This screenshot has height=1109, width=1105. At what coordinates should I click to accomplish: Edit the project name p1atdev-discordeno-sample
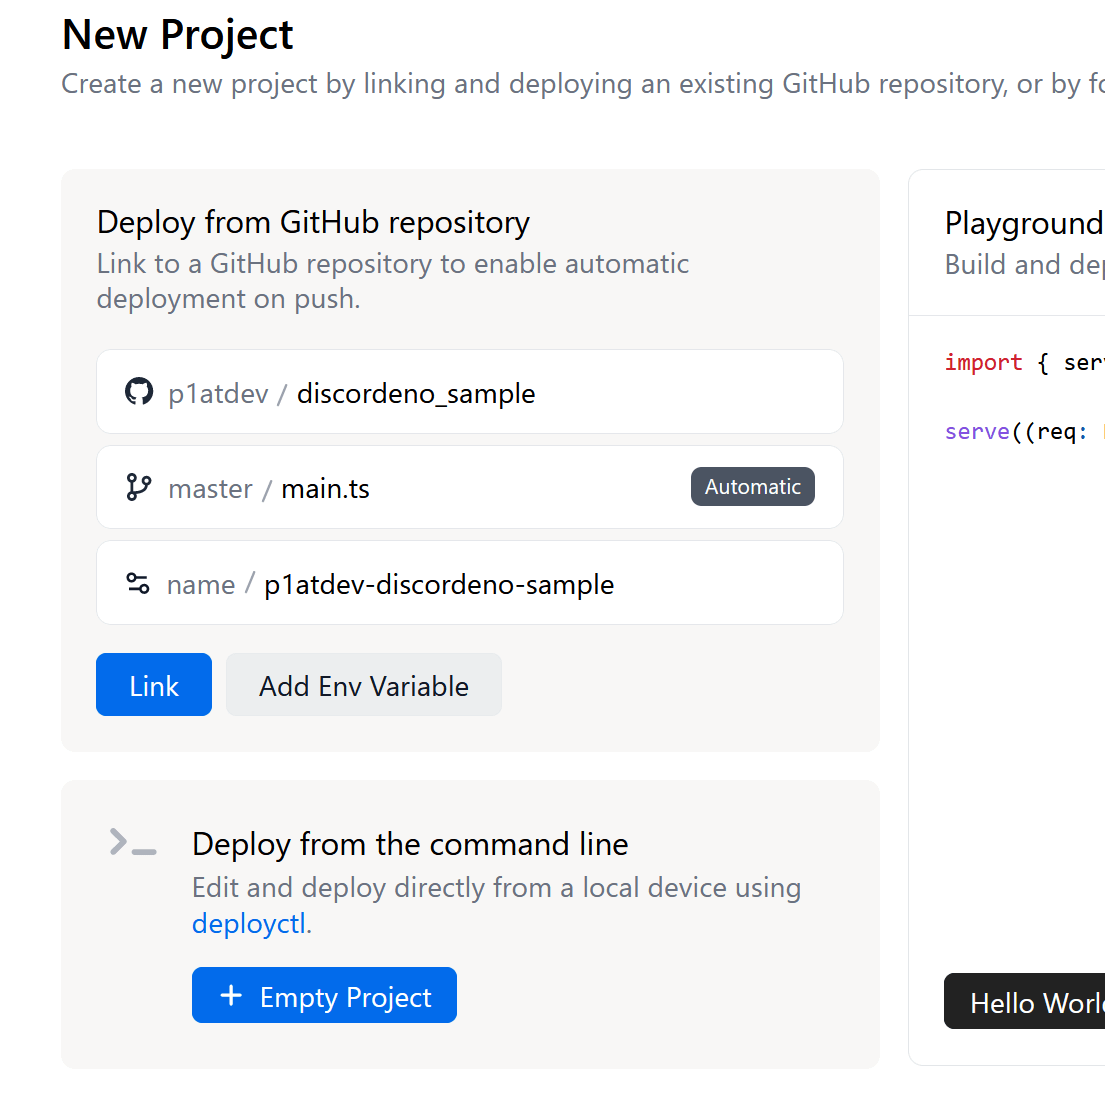pyautogui.click(x=470, y=583)
